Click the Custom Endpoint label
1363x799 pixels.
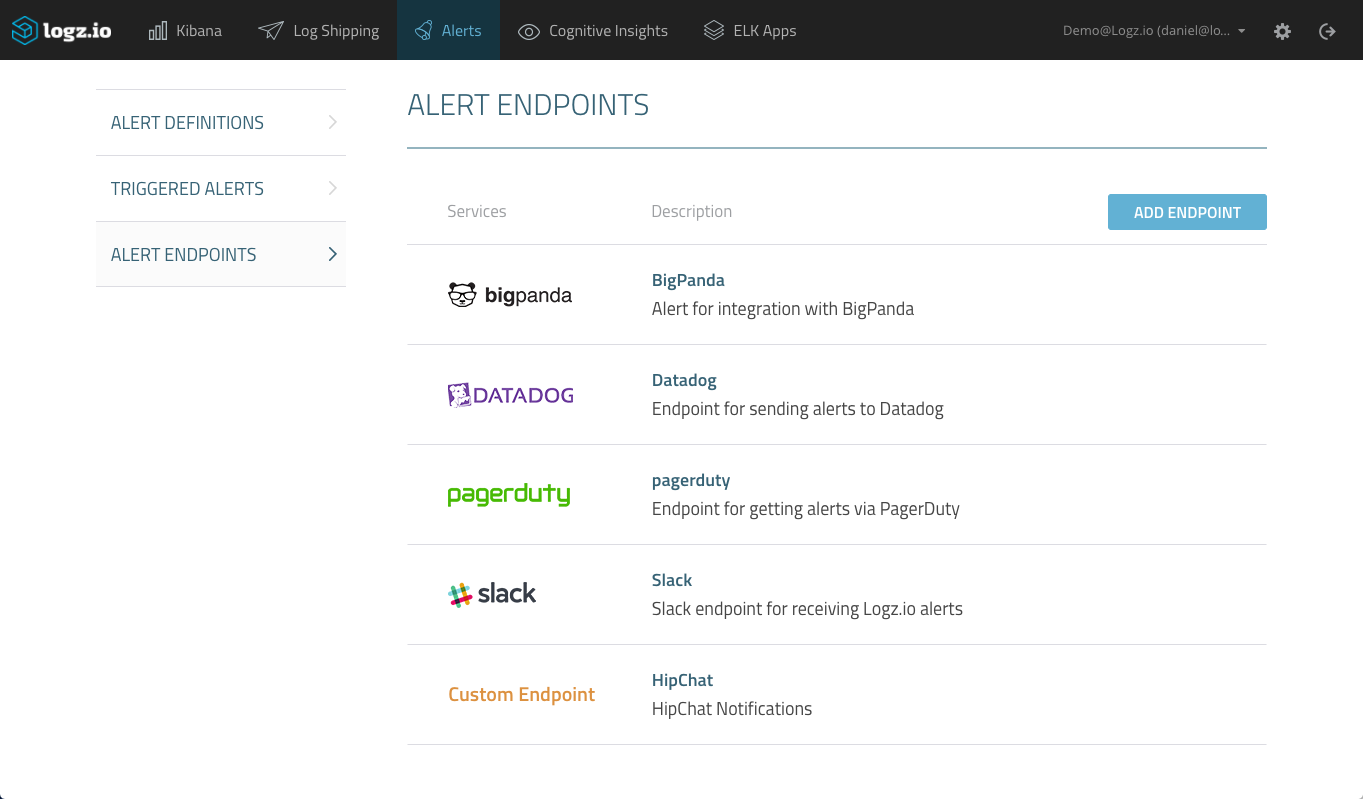click(521, 694)
